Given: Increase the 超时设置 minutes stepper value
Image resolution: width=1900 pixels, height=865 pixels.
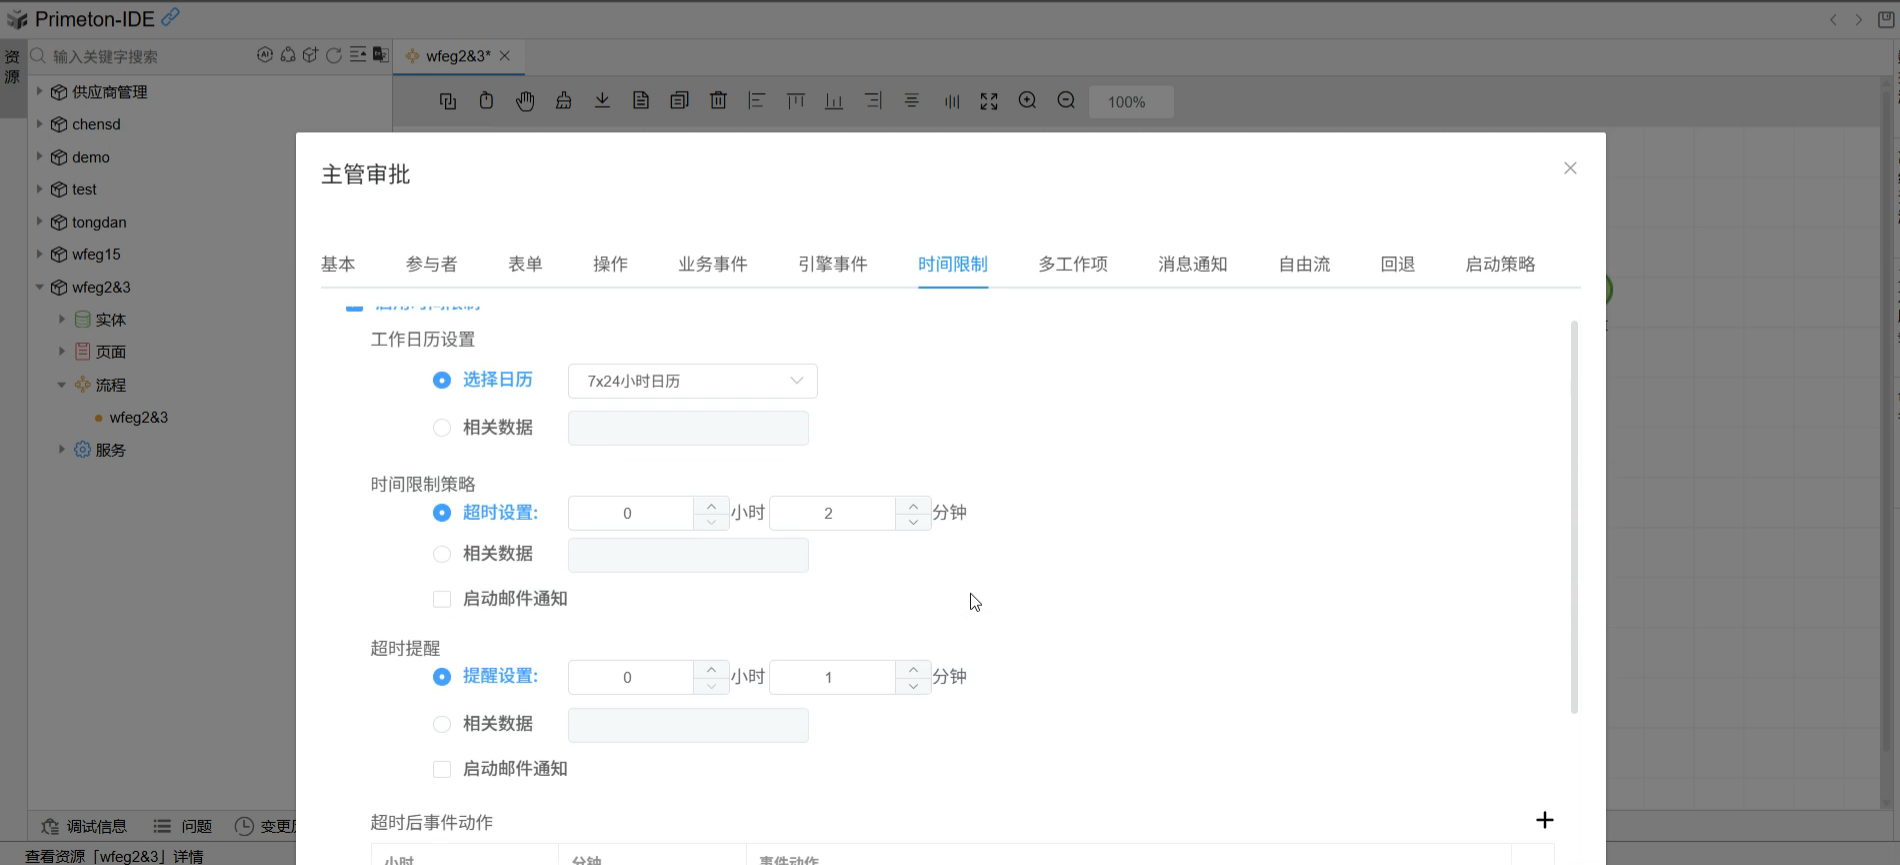Looking at the screenshot, I should point(913,505).
